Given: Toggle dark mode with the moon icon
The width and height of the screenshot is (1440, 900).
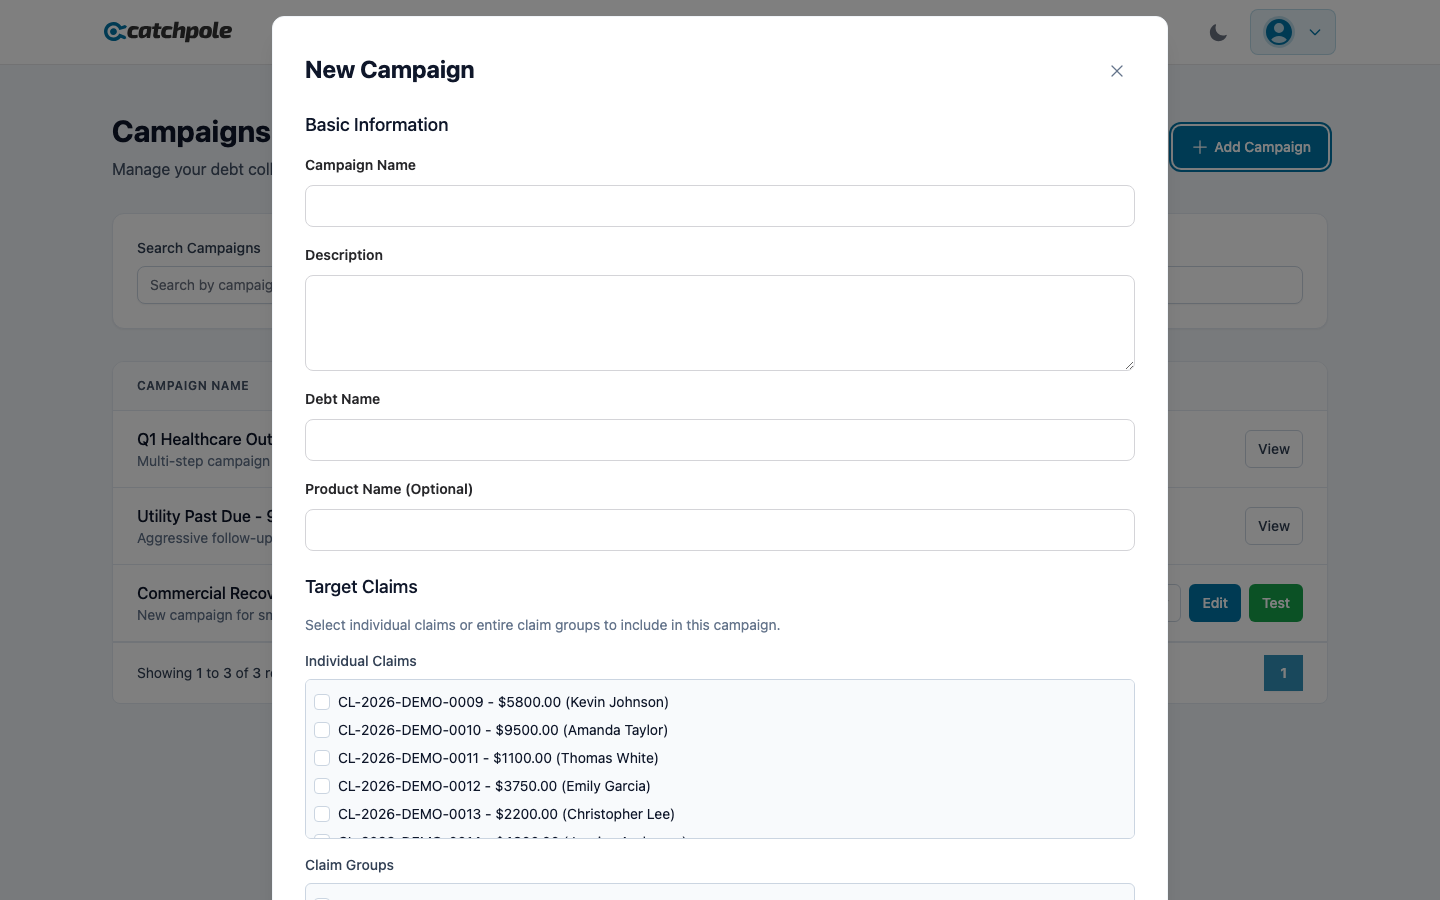Looking at the screenshot, I should click(x=1218, y=32).
